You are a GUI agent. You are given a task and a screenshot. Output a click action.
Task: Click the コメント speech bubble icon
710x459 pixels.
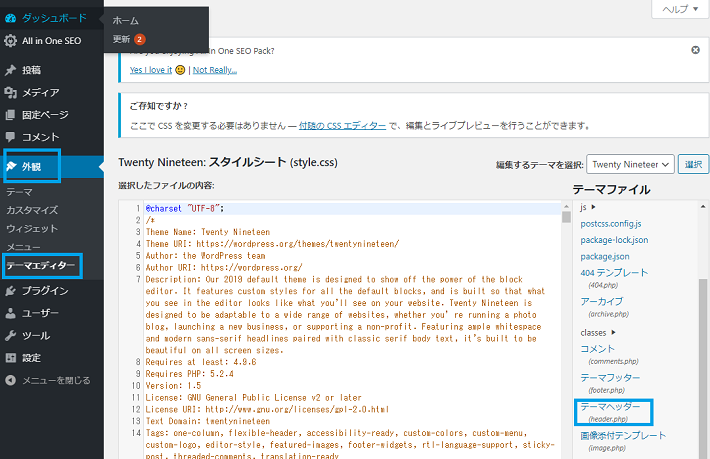10,137
